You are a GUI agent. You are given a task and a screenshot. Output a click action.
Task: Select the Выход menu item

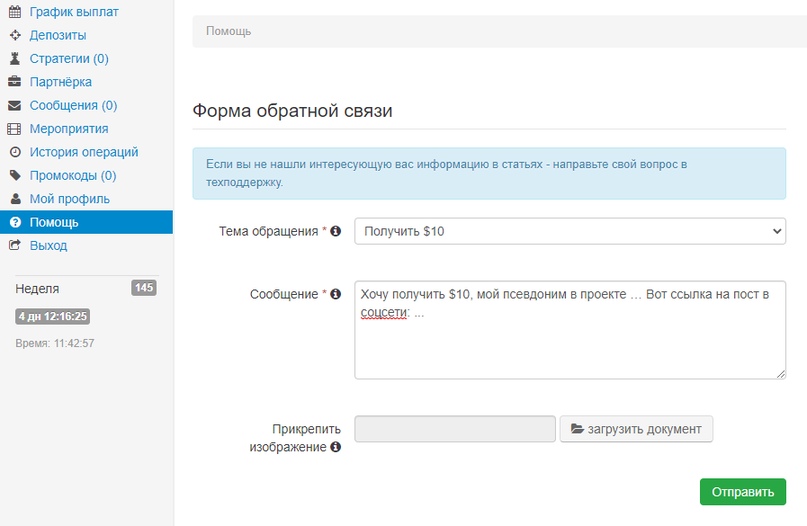(48, 245)
